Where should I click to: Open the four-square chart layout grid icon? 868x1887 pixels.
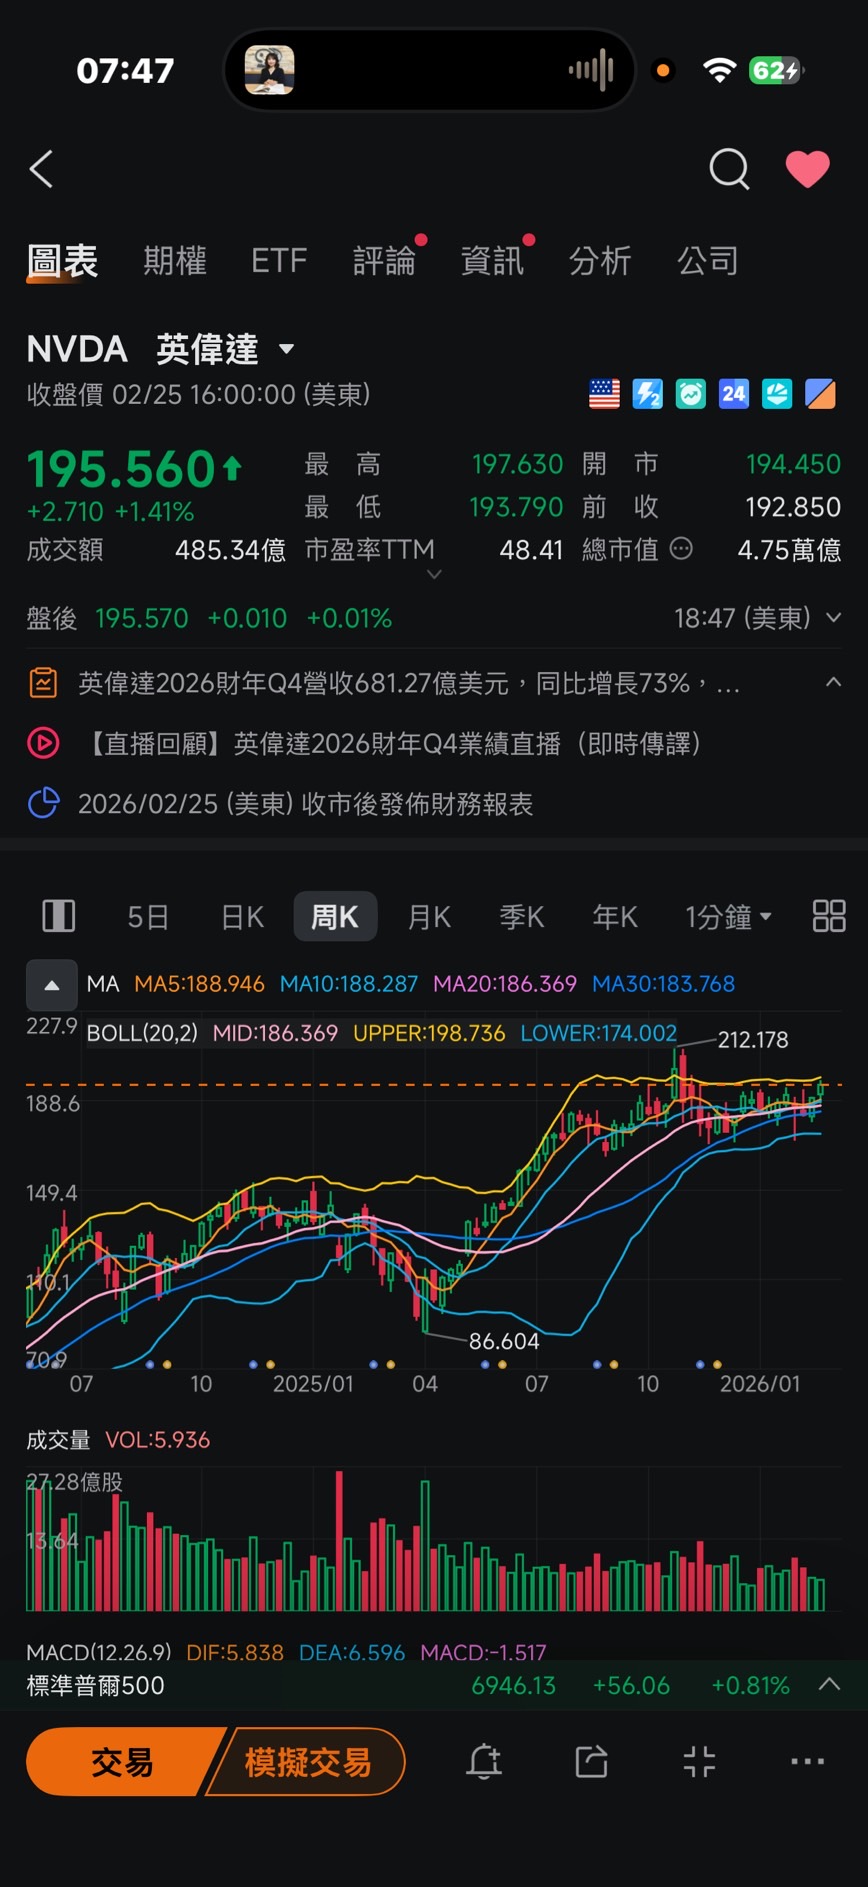[x=829, y=916]
